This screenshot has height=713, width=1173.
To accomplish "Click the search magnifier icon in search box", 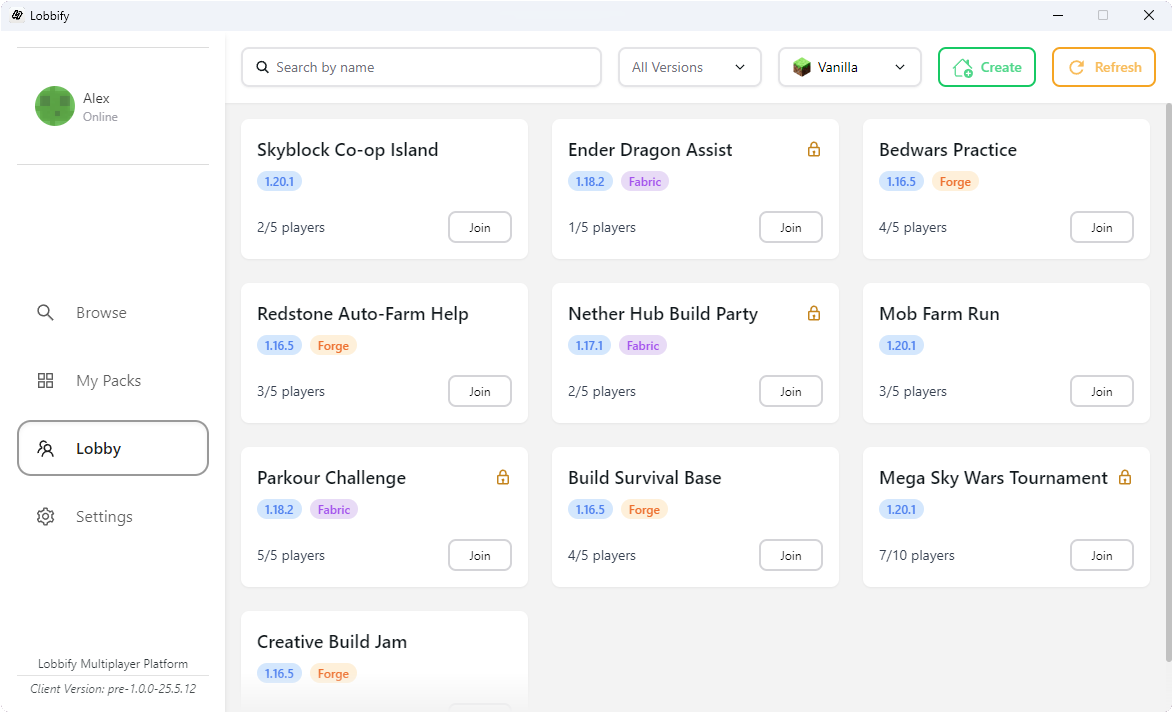I will 263,67.
